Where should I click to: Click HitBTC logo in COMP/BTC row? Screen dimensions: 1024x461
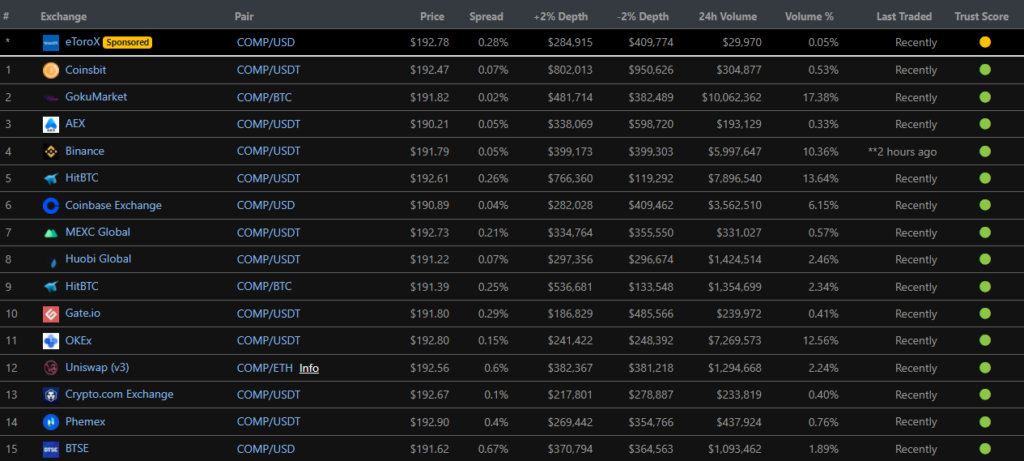pos(51,287)
